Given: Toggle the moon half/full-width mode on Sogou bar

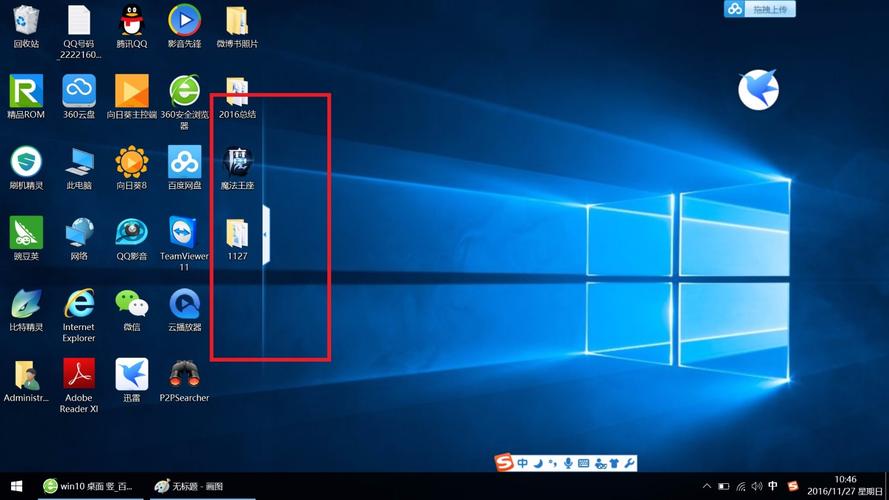Looking at the screenshot, I should point(538,463).
